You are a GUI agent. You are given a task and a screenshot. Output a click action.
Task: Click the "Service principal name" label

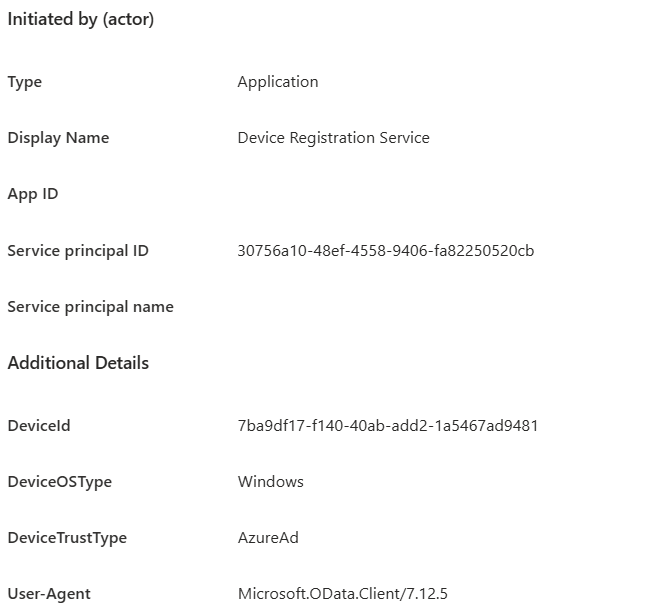pyautogui.click(x=90, y=307)
